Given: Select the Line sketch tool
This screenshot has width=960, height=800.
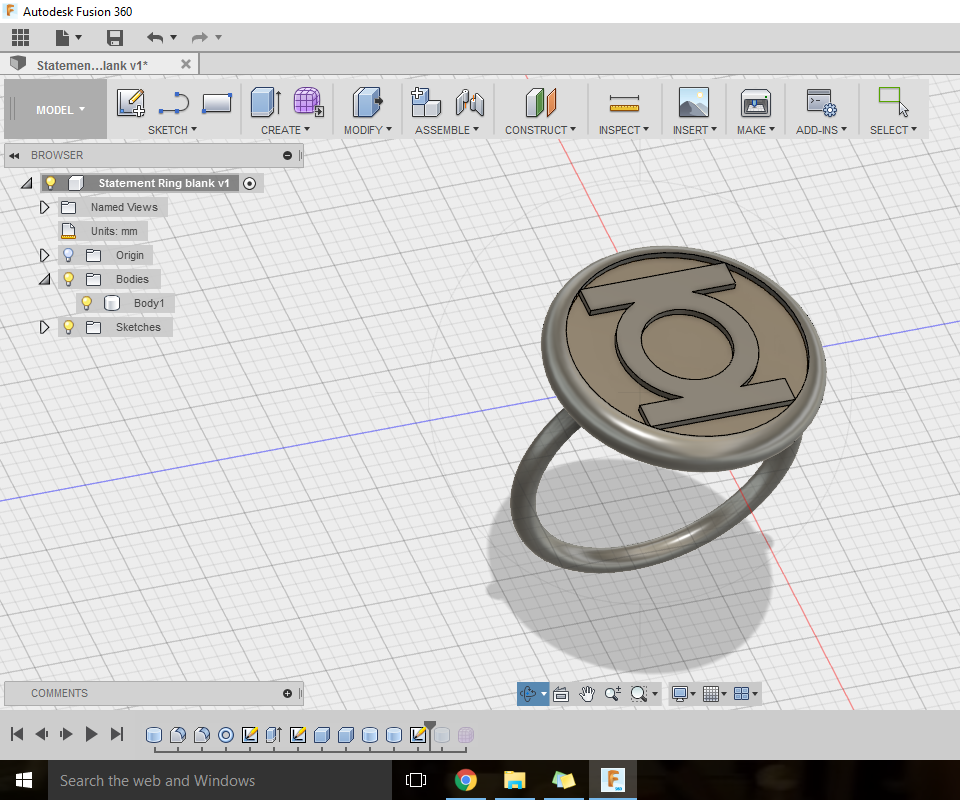Looking at the screenshot, I should (x=174, y=102).
